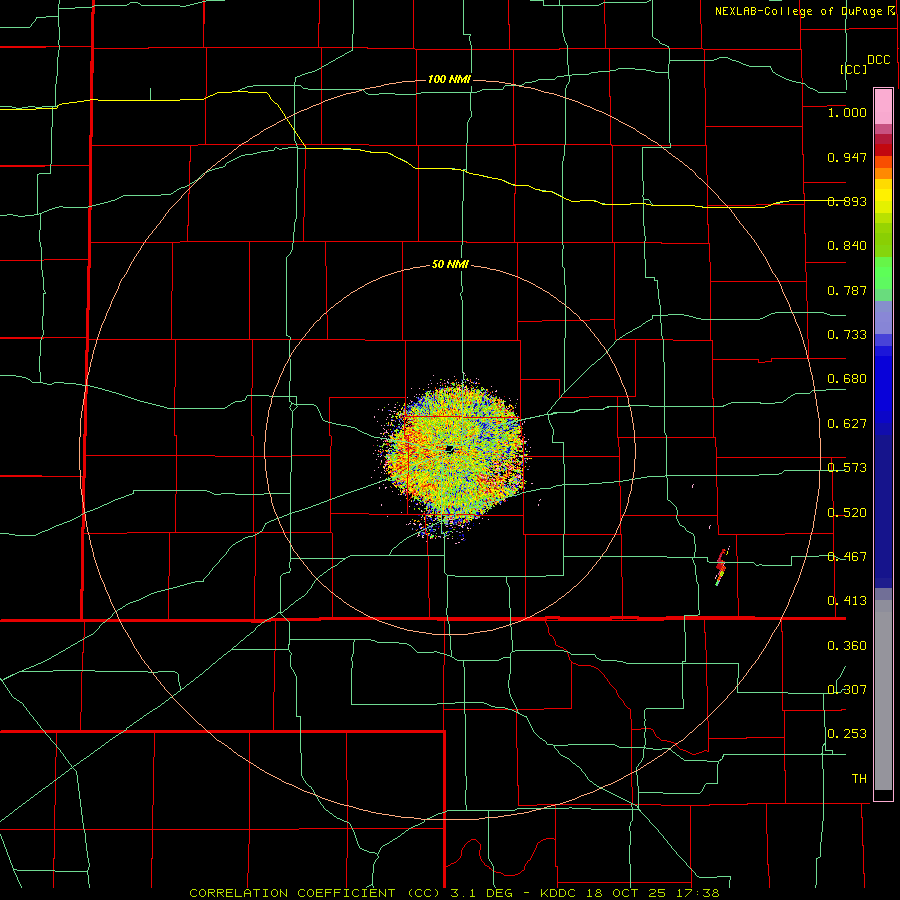The image size is (900, 900).
Task: Select the 0.680 scale value
Action: coord(847,379)
